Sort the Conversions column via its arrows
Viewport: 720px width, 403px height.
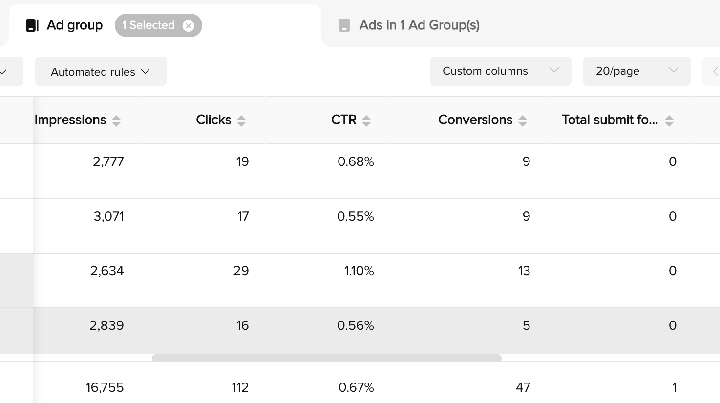coord(523,121)
